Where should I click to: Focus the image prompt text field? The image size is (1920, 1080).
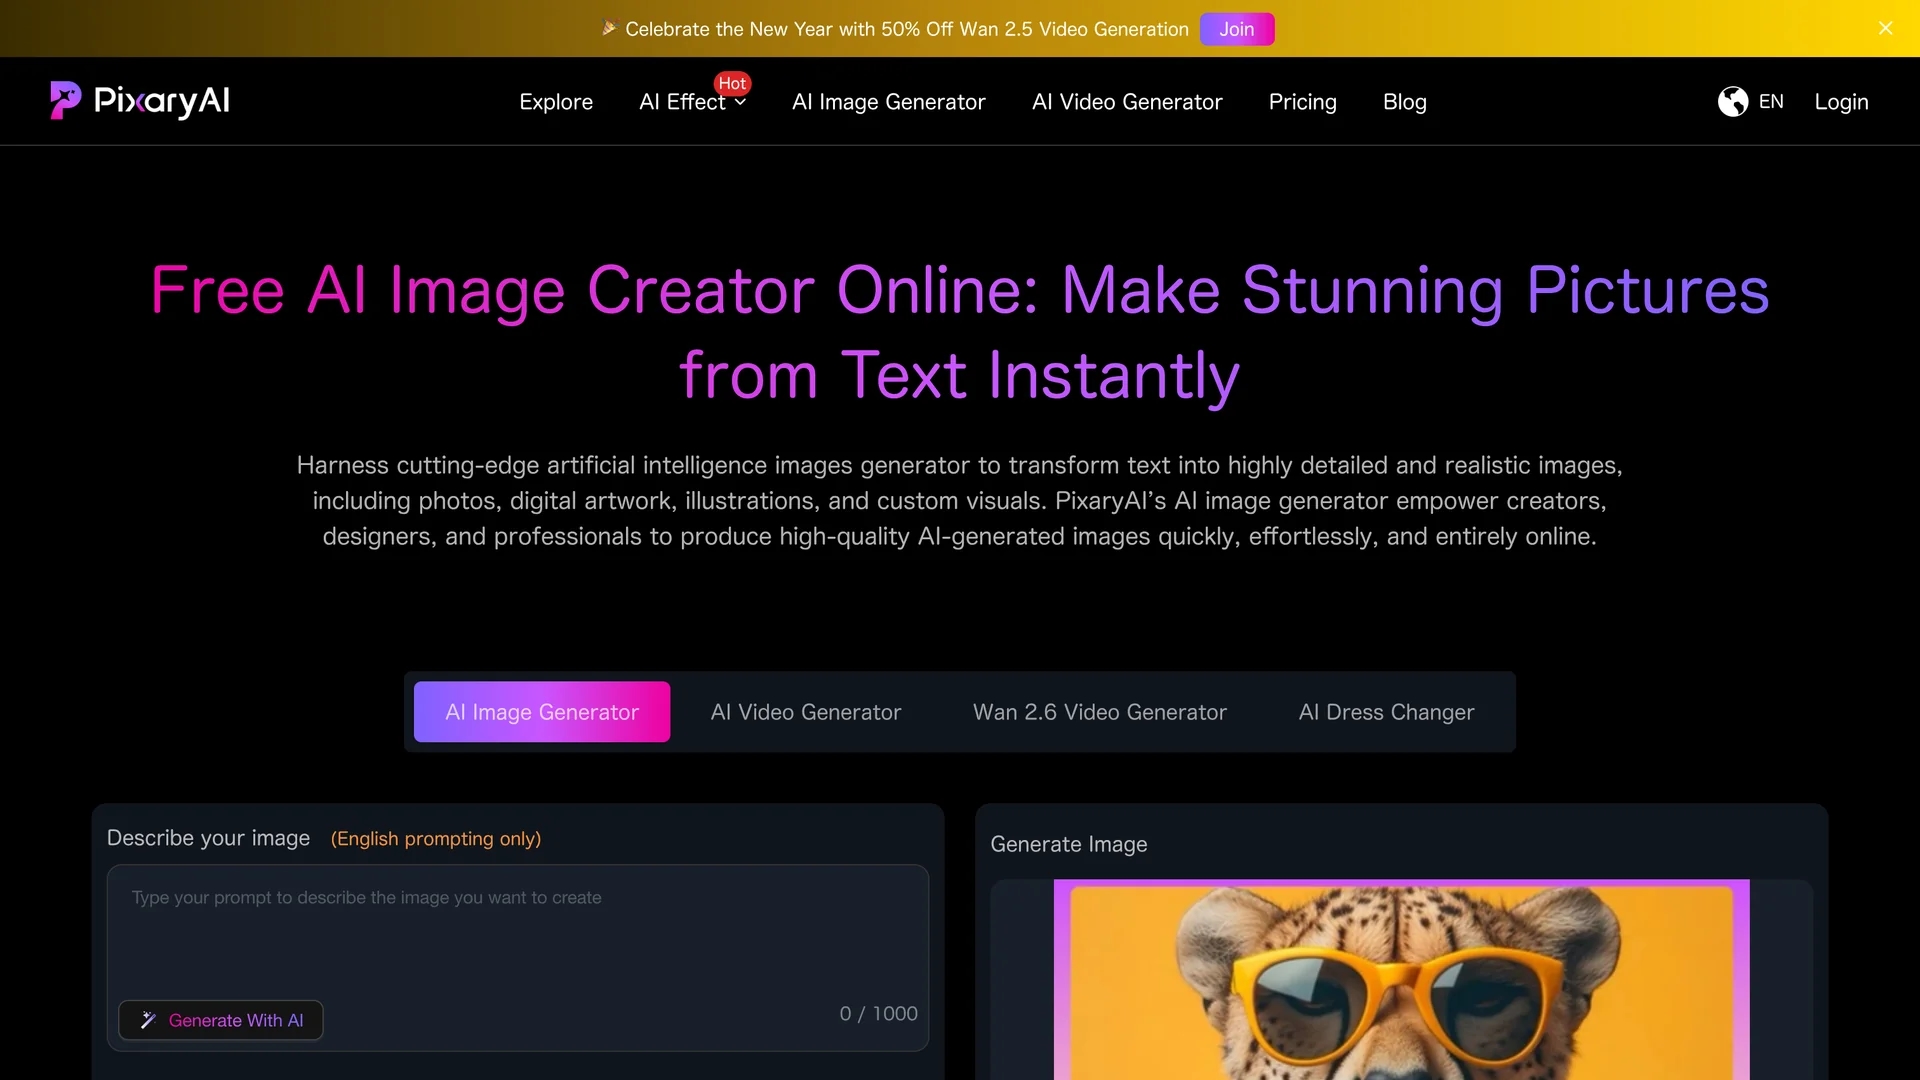(518, 958)
